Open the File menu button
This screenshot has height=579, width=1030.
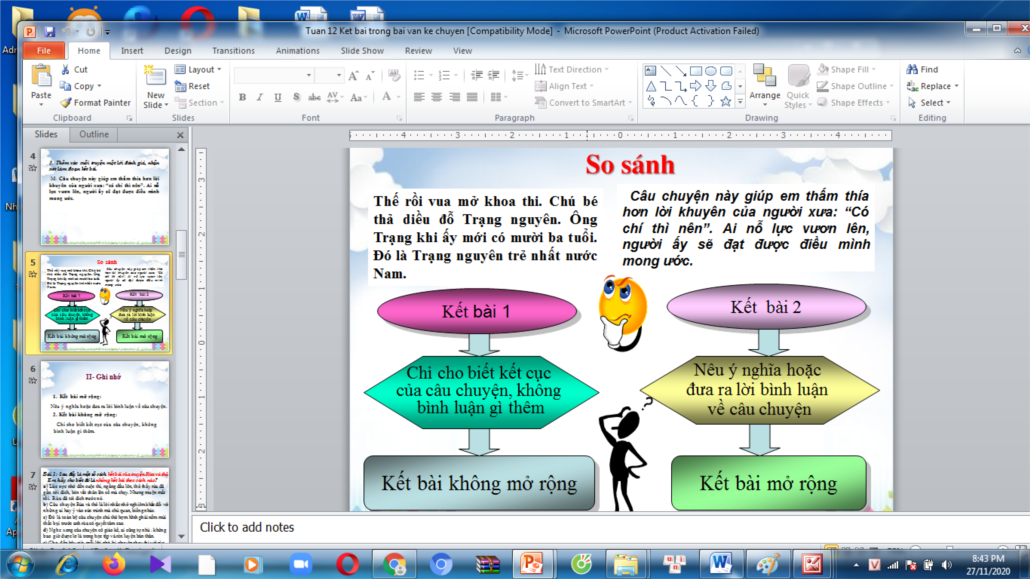pyautogui.click(x=43, y=50)
